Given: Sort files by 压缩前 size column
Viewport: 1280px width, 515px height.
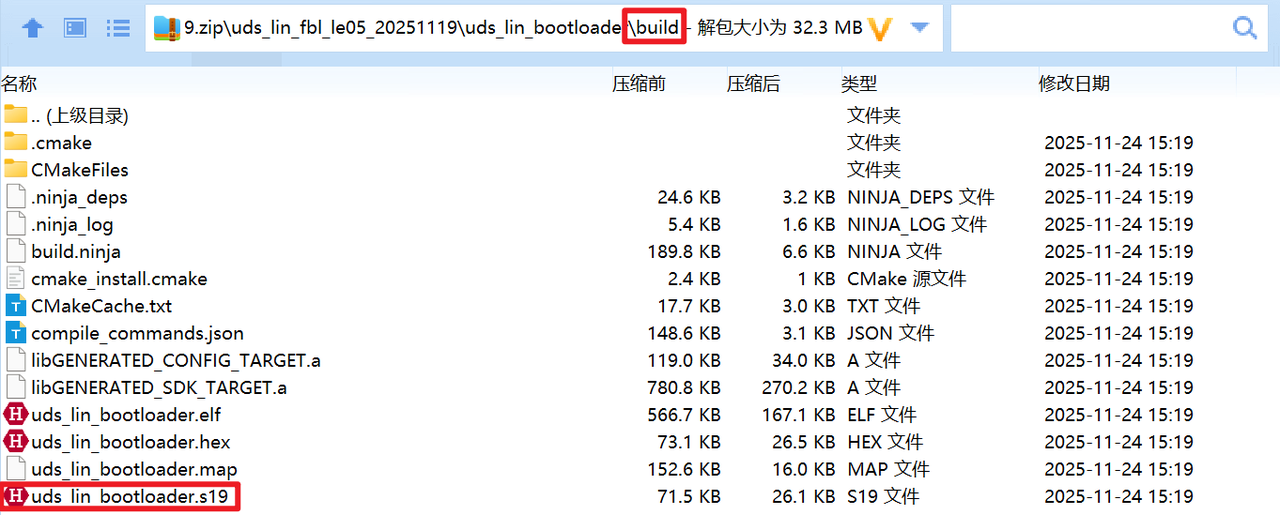Looking at the screenshot, I should 639,84.
